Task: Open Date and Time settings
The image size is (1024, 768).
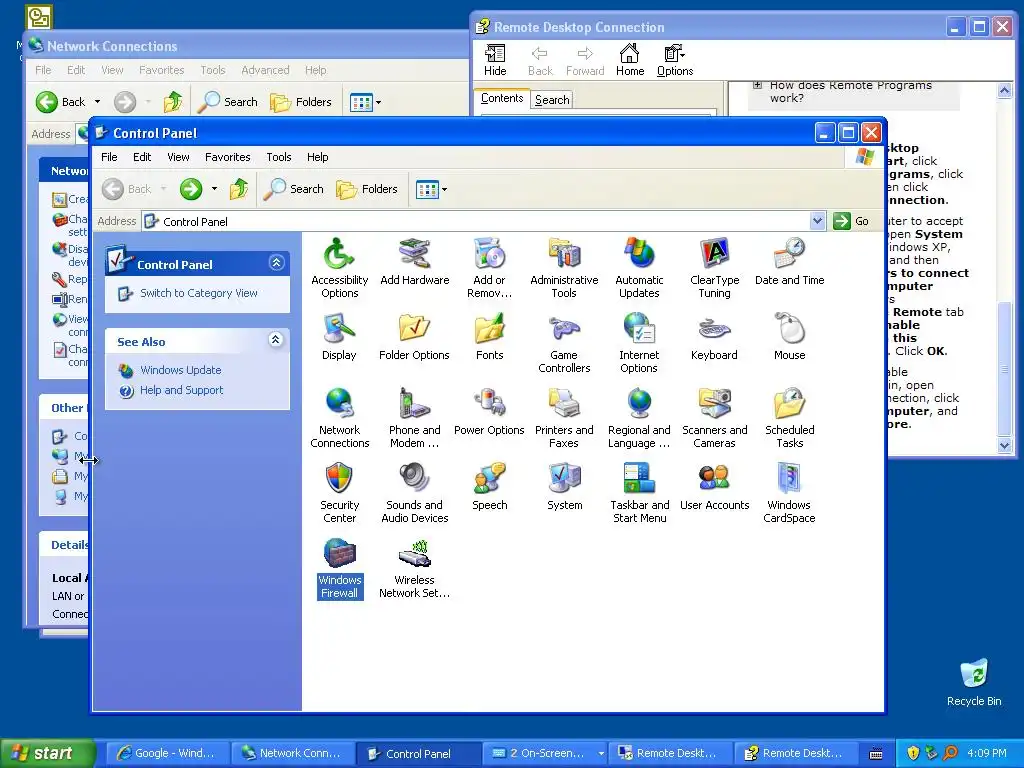Action: (x=790, y=262)
